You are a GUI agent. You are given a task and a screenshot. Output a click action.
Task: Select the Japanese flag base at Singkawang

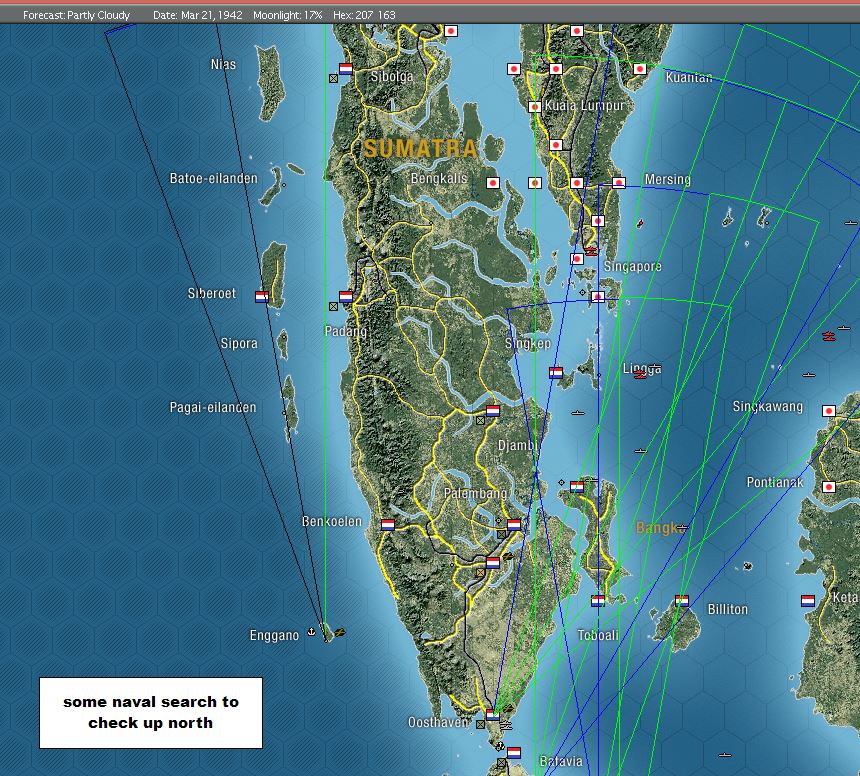click(x=829, y=411)
